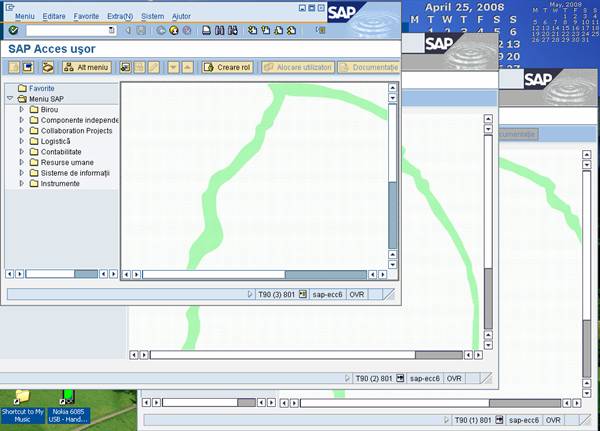
Task: Expand the Contabilitate folder
Action: 21,152
